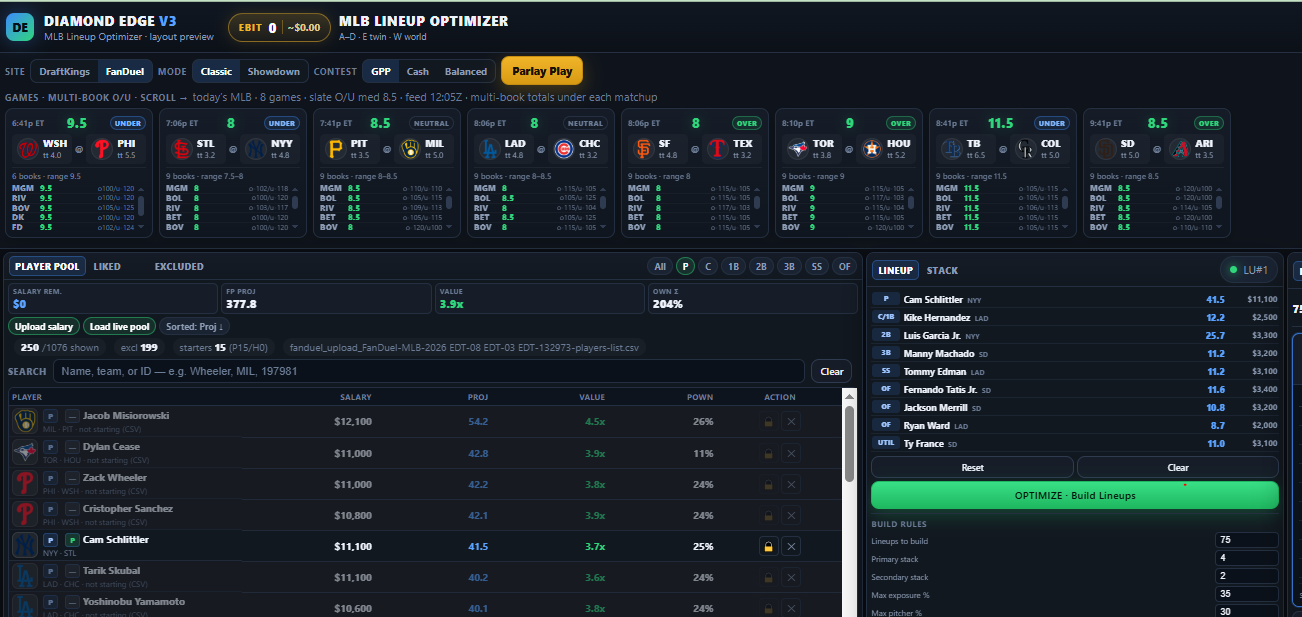Toggle sort order via Sorted: Proj chip
Image resolution: width=1302 pixels, height=617 pixels.
(195, 326)
